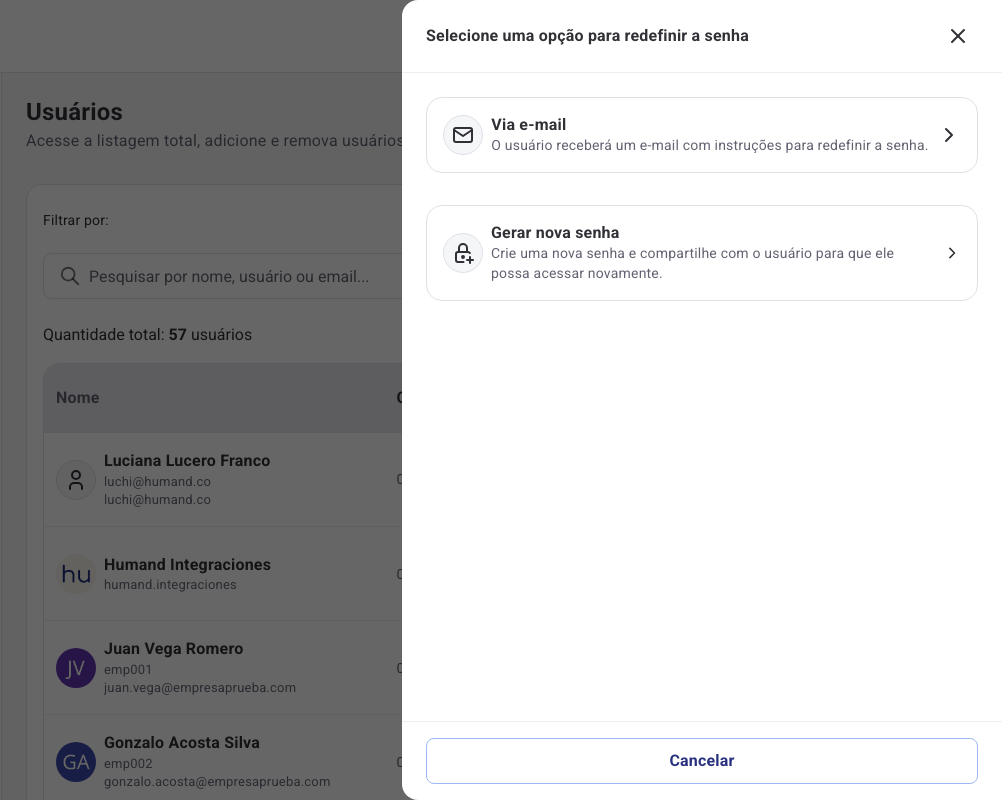Open the Humand Integraciones user row
The width and height of the screenshot is (1002, 800).
coord(222,574)
